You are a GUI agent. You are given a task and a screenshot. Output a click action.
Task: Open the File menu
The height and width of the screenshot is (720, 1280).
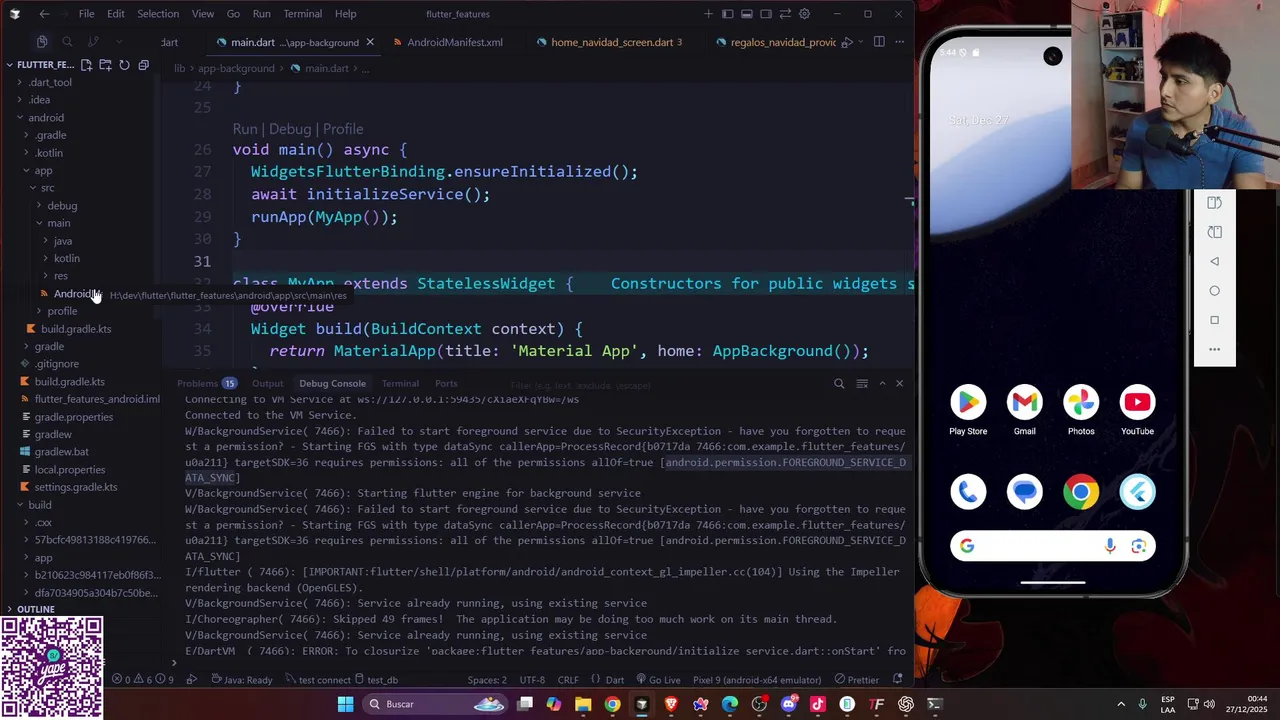87,14
